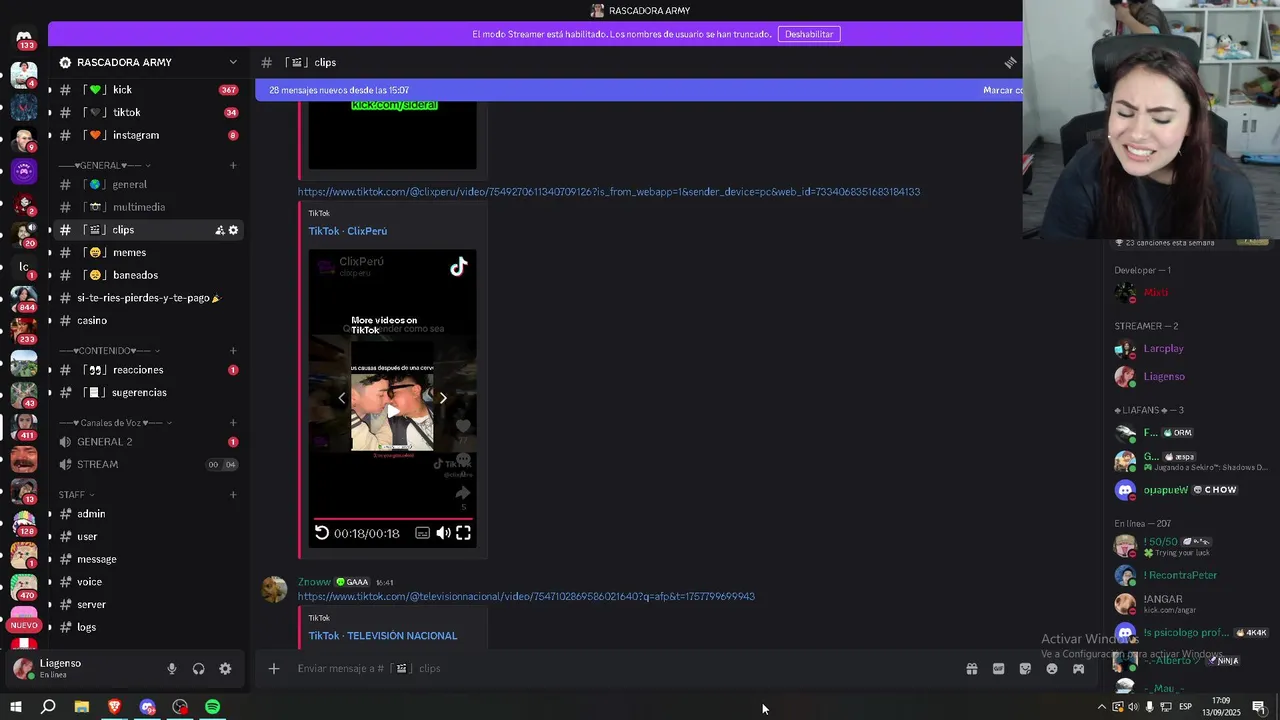Replay the ClixPerú TikTok video

coord(322,533)
